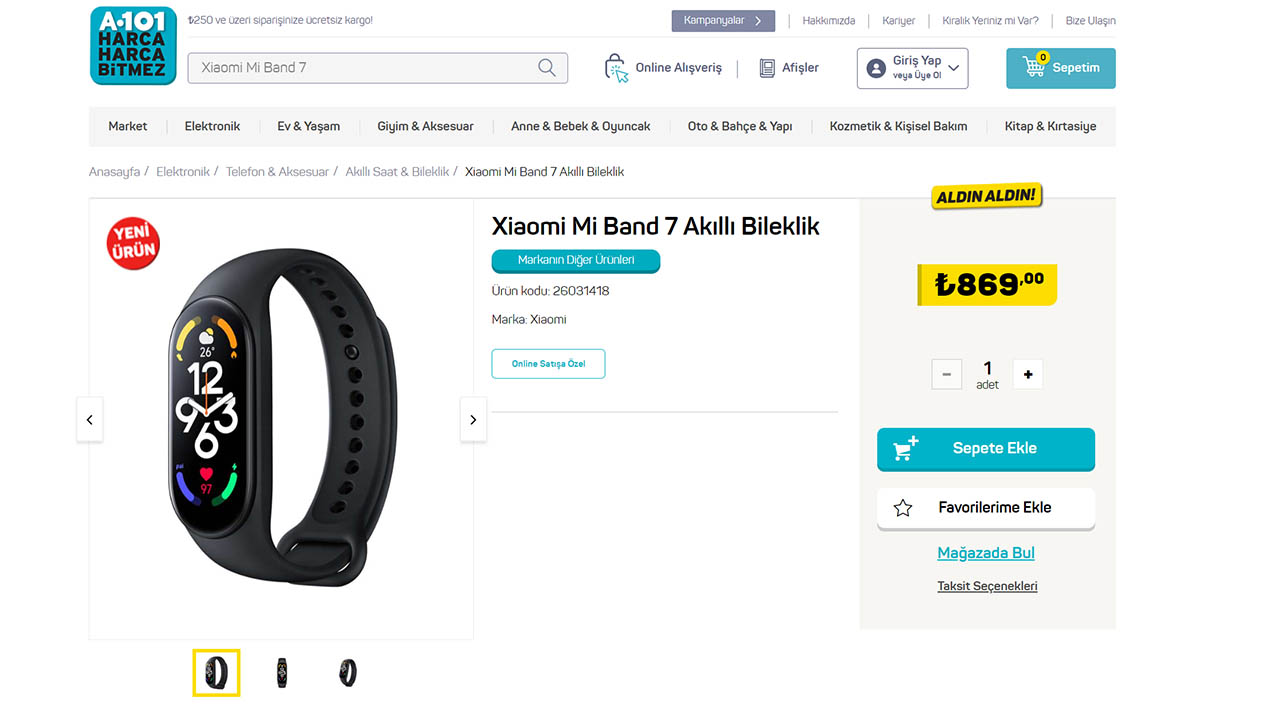Click the Sepete Ekle button

985,449
